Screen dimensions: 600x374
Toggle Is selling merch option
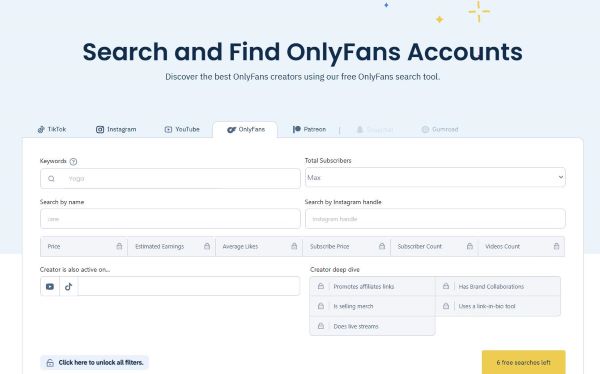[372, 306]
